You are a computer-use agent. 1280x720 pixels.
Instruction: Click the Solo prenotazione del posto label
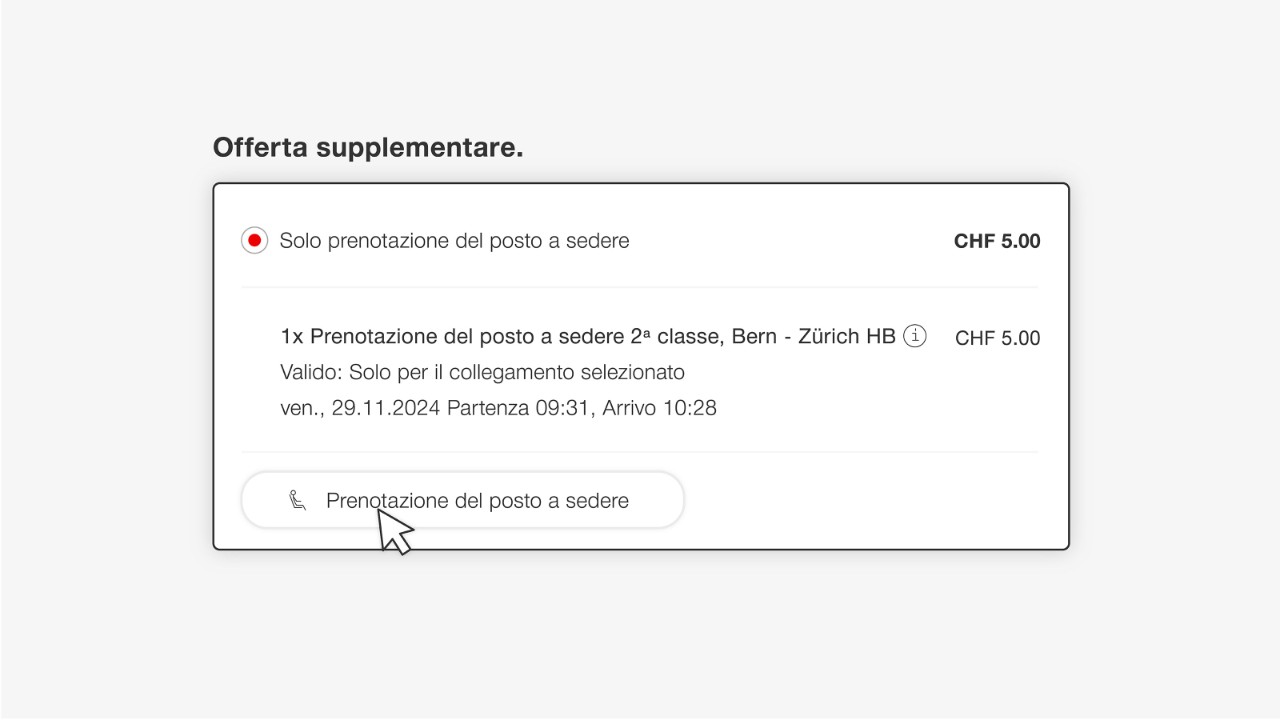click(x=455, y=240)
